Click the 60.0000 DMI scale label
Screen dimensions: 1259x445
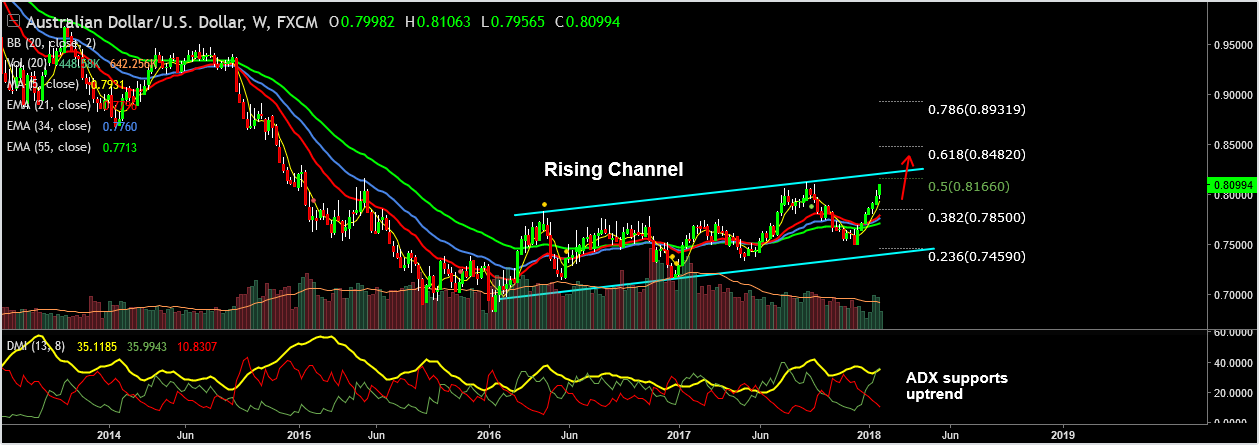tap(1232, 333)
